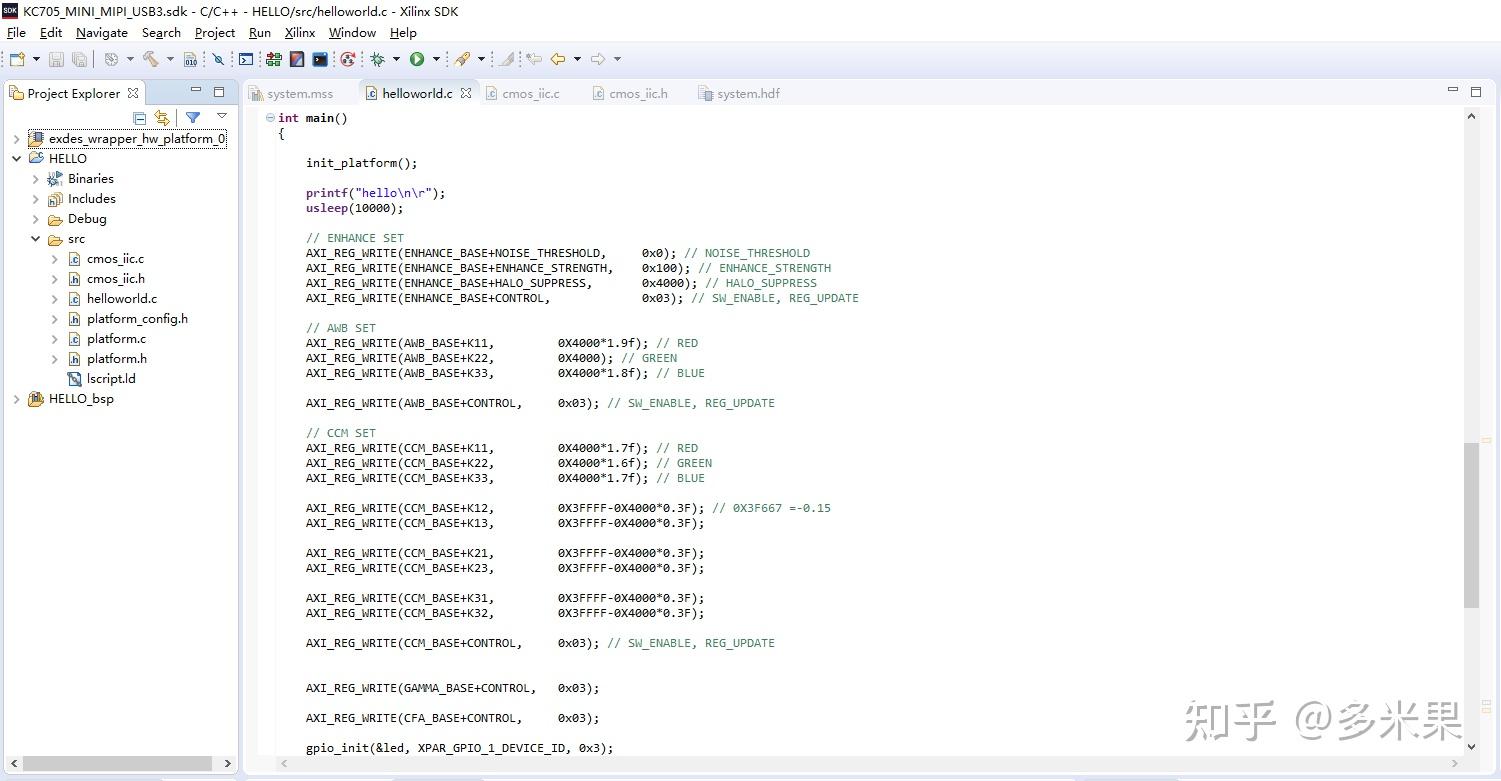Expand the HELLO_bsp project node

tap(16, 399)
